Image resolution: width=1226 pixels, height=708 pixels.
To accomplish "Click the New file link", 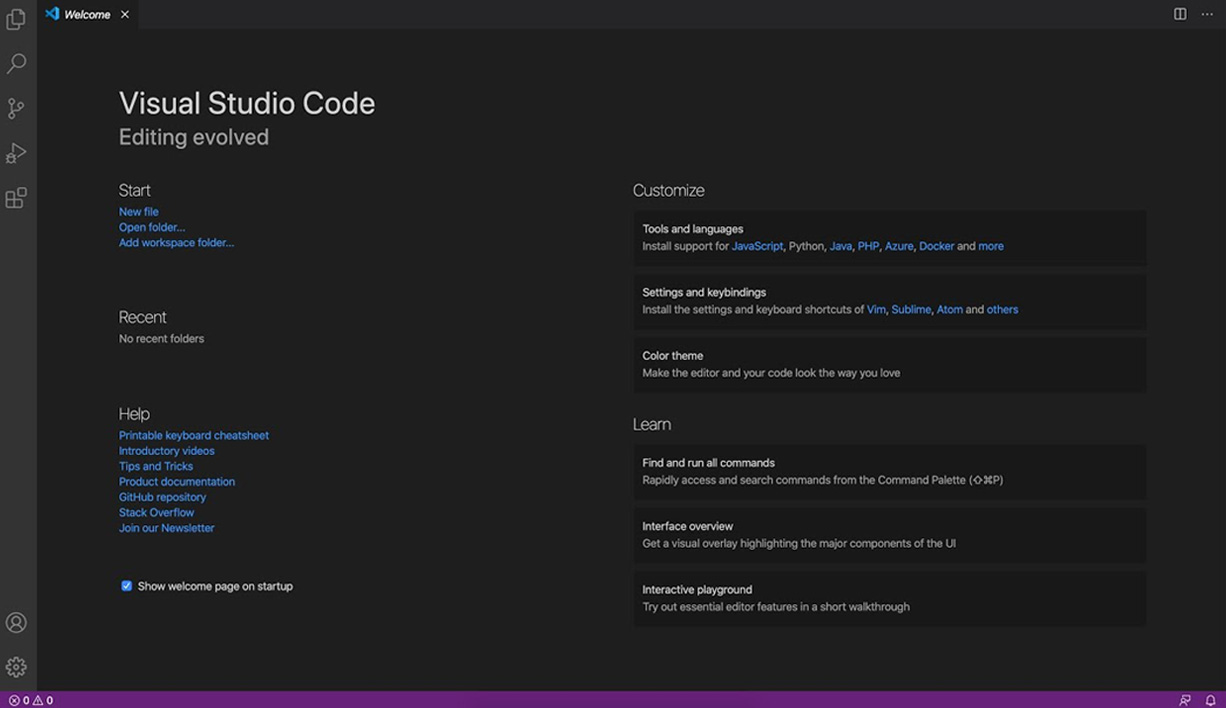I will click(x=139, y=212).
